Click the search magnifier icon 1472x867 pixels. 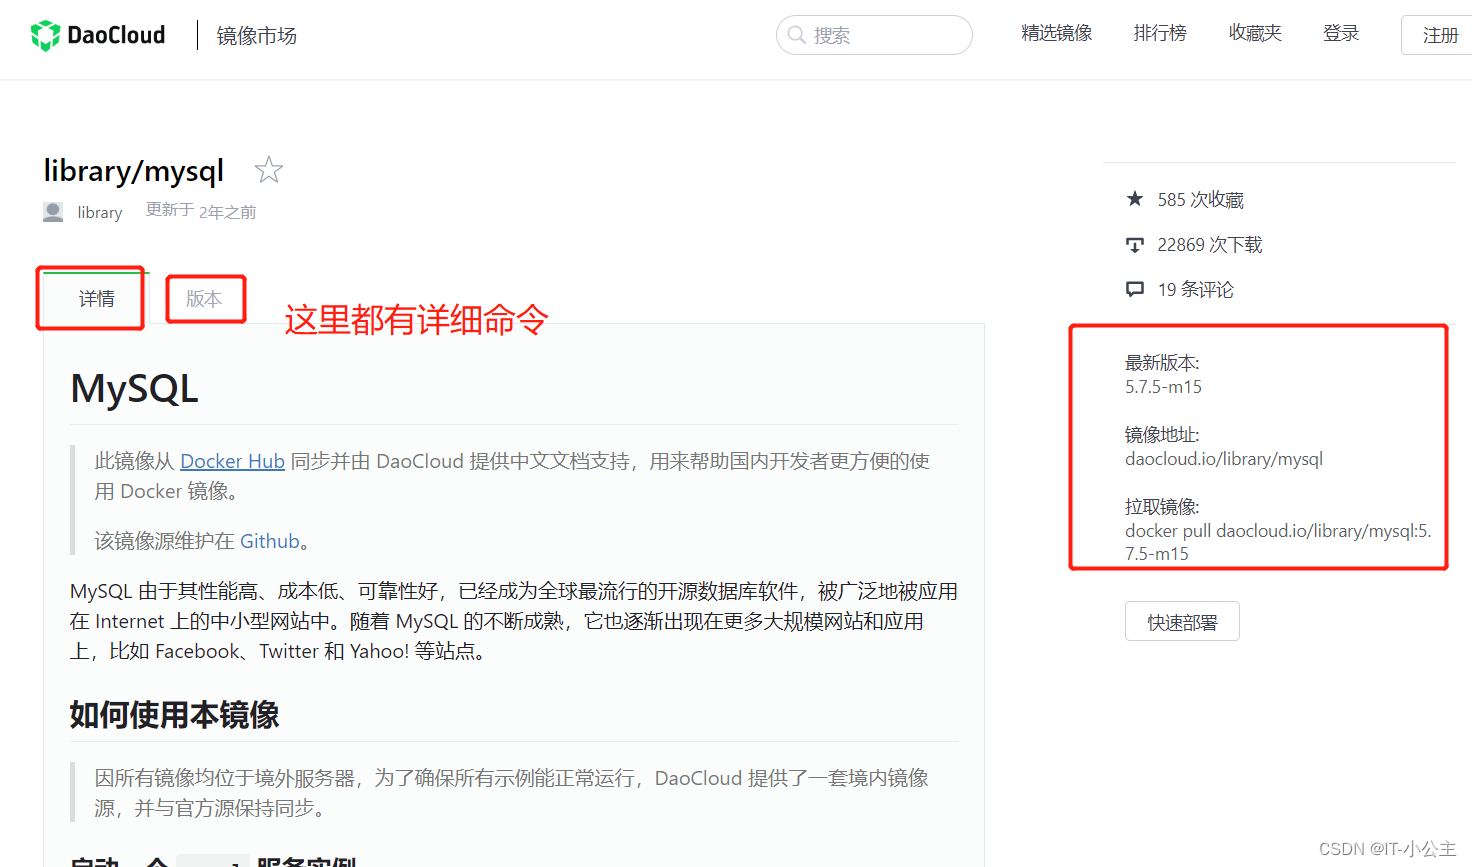797,35
